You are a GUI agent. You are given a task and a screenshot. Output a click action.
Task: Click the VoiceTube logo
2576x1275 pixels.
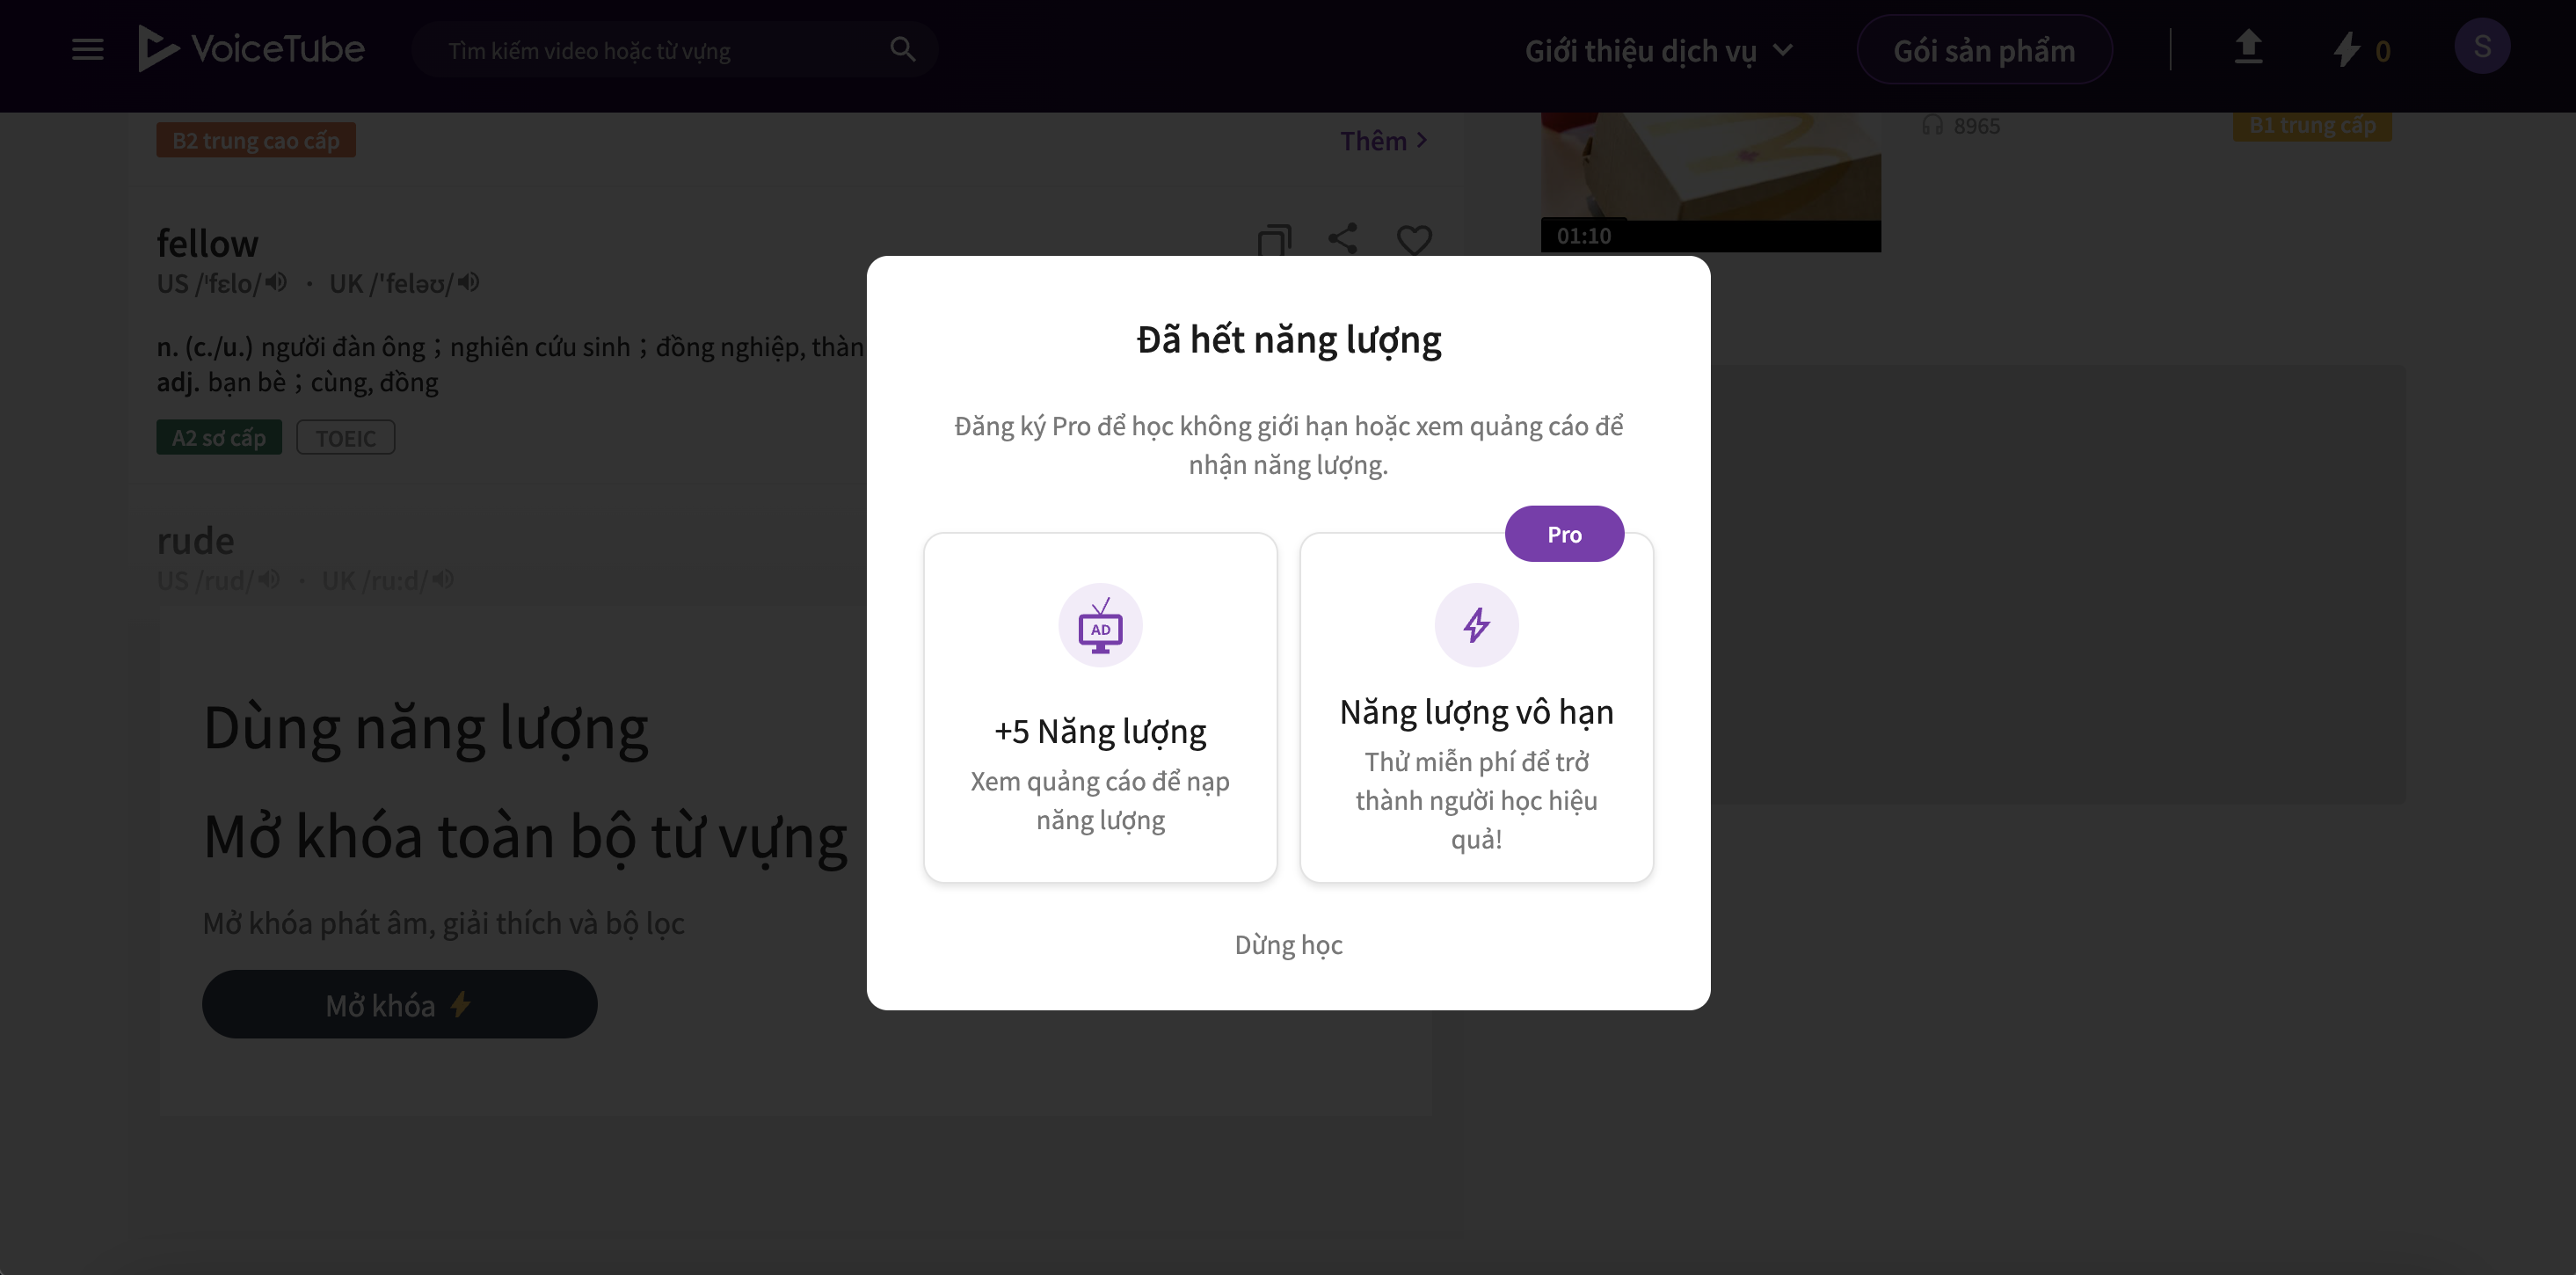click(251, 48)
